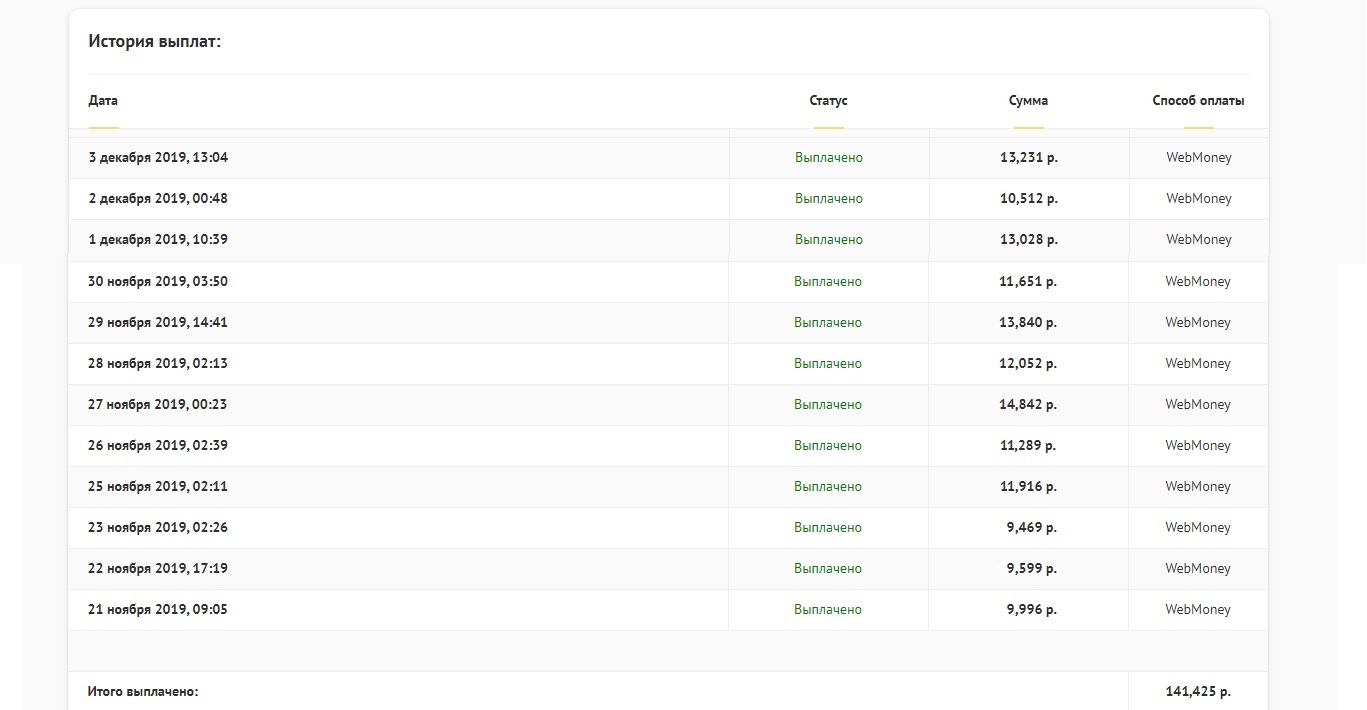1367x710 pixels.
Task: Select the 21 ноября 2019, 09:05 date
Action: pyautogui.click(x=158, y=610)
